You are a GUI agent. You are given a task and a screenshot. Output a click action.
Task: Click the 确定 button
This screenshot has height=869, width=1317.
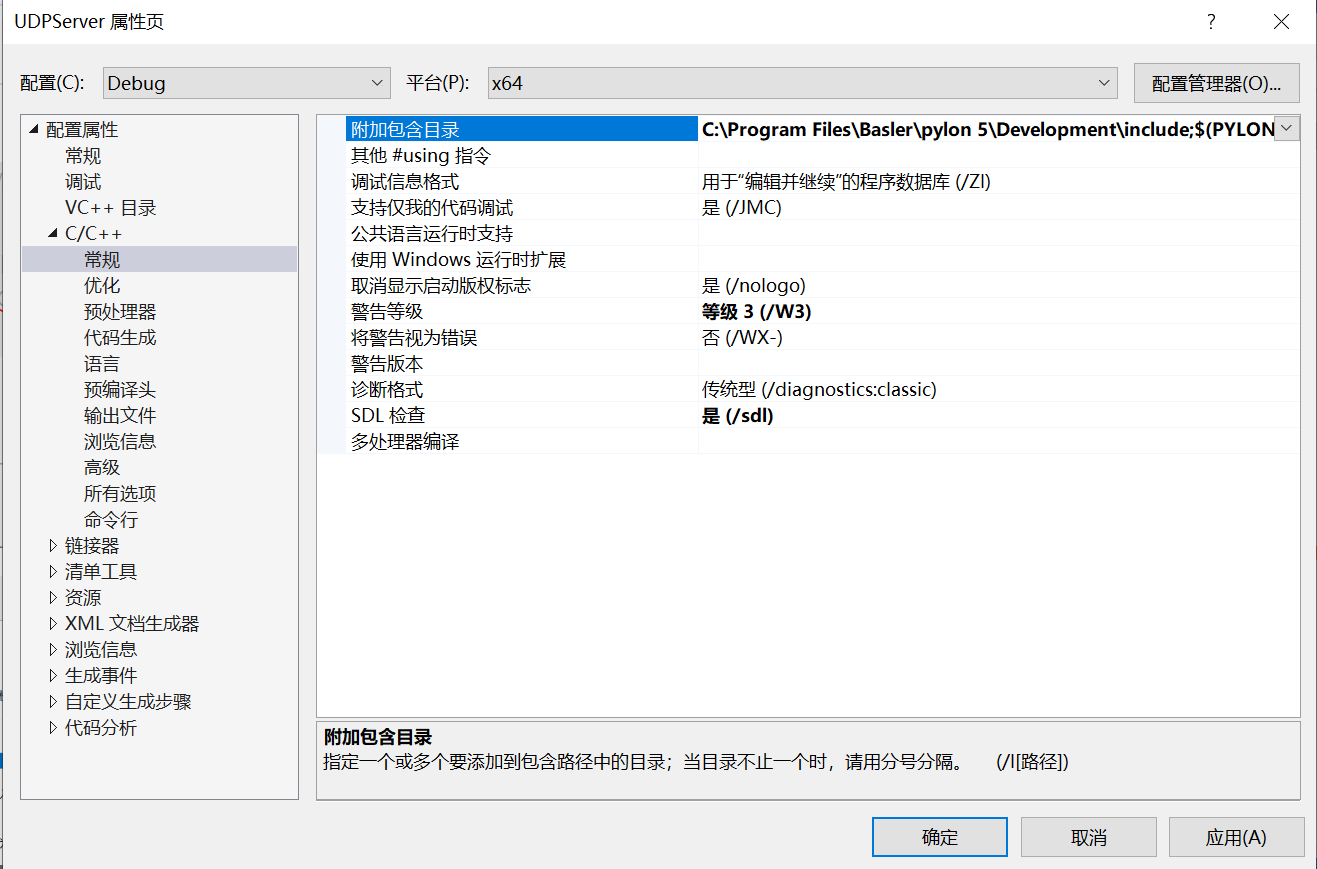tap(939, 837)
